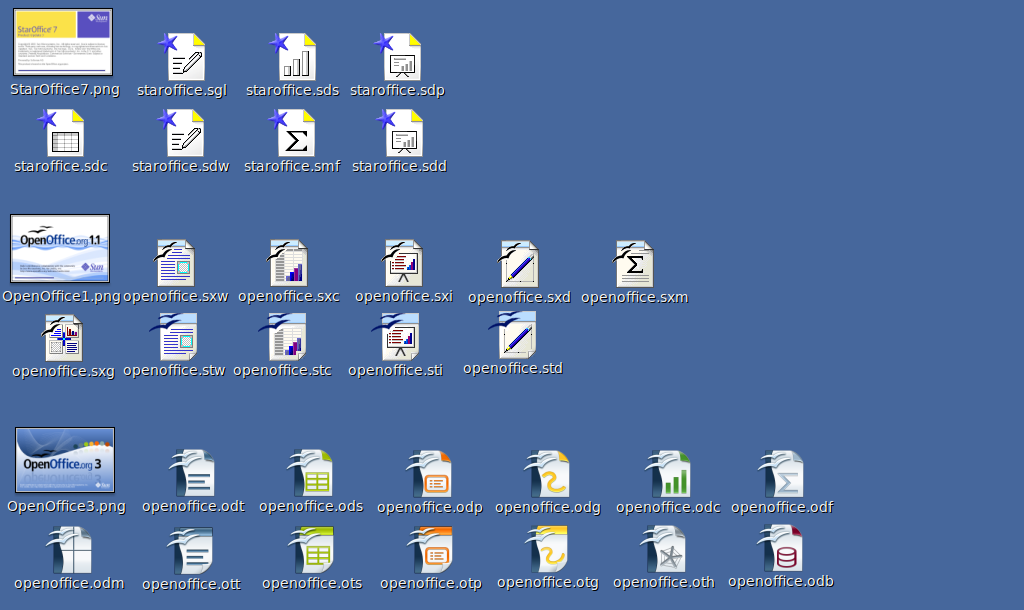The width and height of the screenshot is (1024, 610).
Task: Select the openoffice.ott text template icon
Action: pyautogui.click(x=191, y=551)
